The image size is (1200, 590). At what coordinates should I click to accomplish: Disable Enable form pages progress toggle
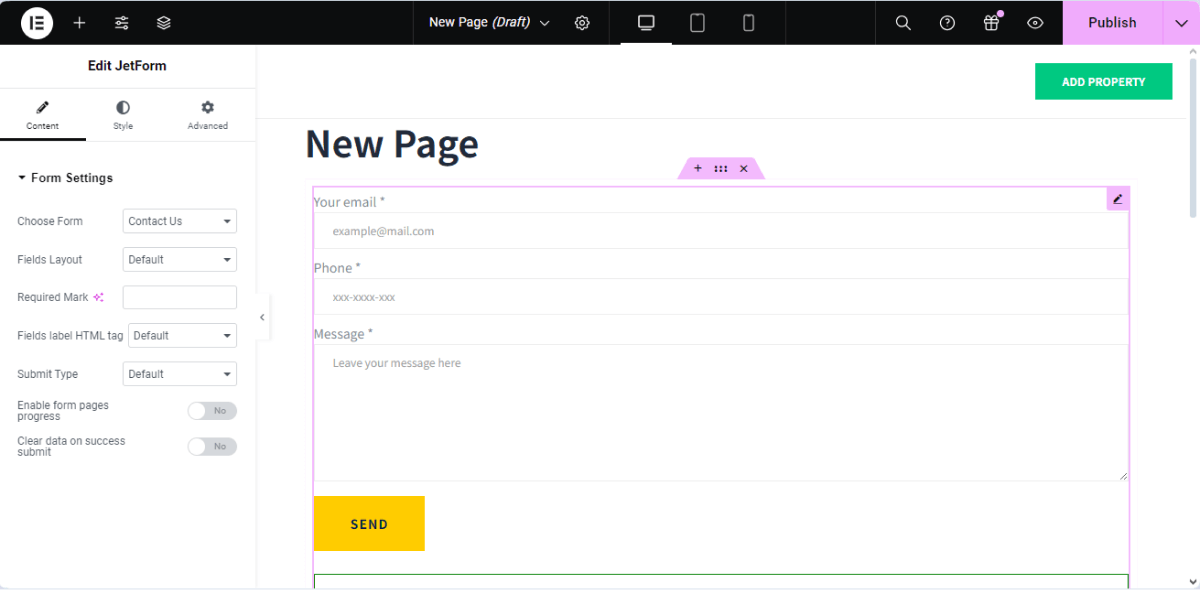coord(212,410)
